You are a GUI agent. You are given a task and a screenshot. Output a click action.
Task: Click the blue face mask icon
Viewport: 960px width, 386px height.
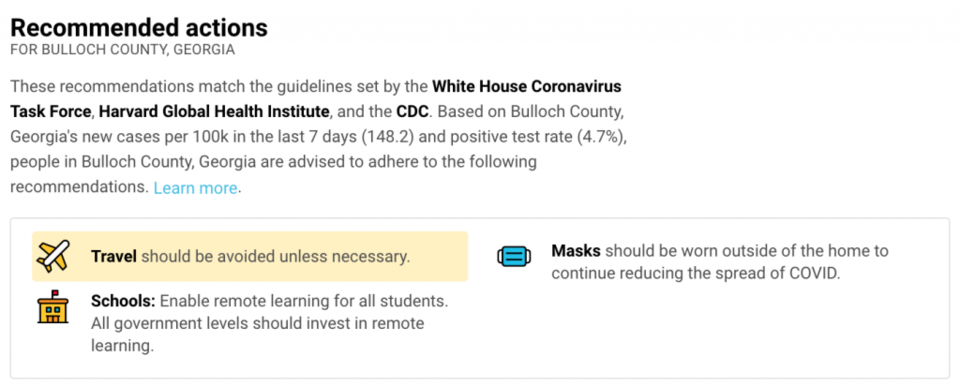[x=513, y=257]
